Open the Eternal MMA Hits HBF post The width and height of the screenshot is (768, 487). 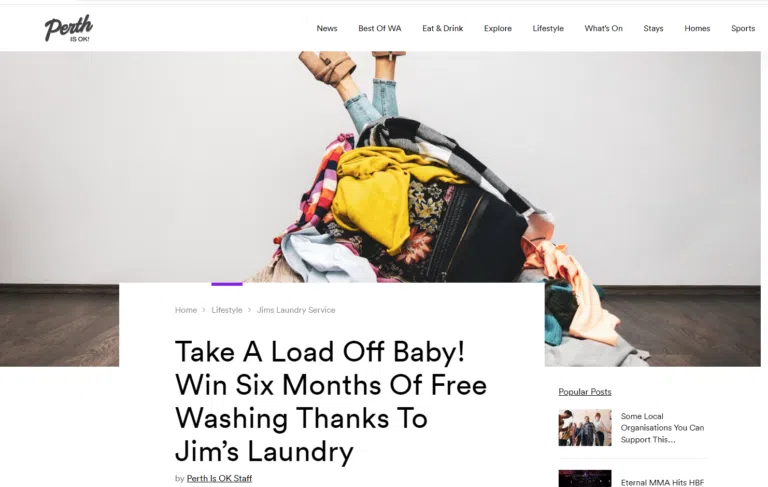pos(662,483)
